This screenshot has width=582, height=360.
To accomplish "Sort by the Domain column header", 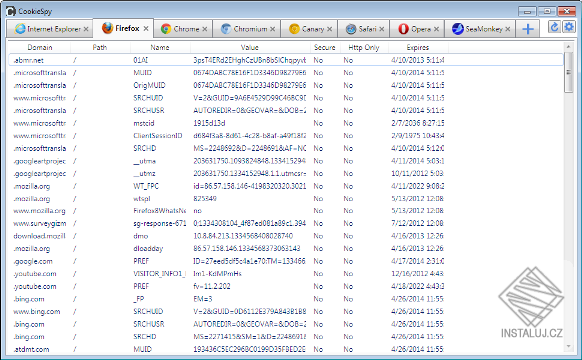I will [x=40, y=48].
